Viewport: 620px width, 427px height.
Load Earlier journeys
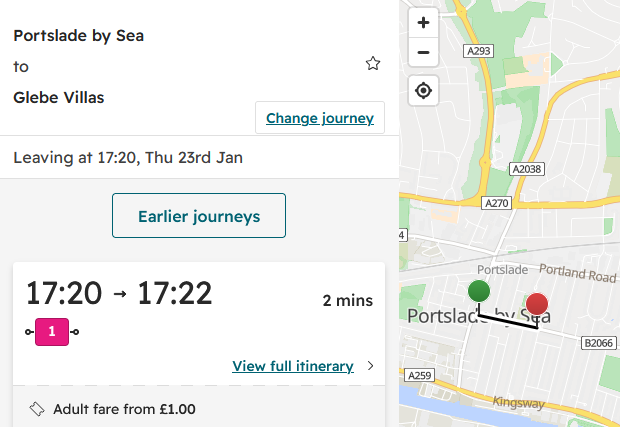[x=199, y=215]
